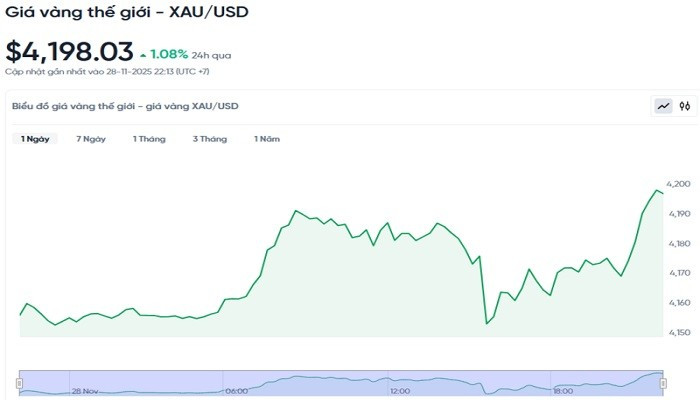This screenshot has height=400, width=700.
Task: Click the Biểu đồ giá vàng thế giới chart title
Action: click(125, 105)
